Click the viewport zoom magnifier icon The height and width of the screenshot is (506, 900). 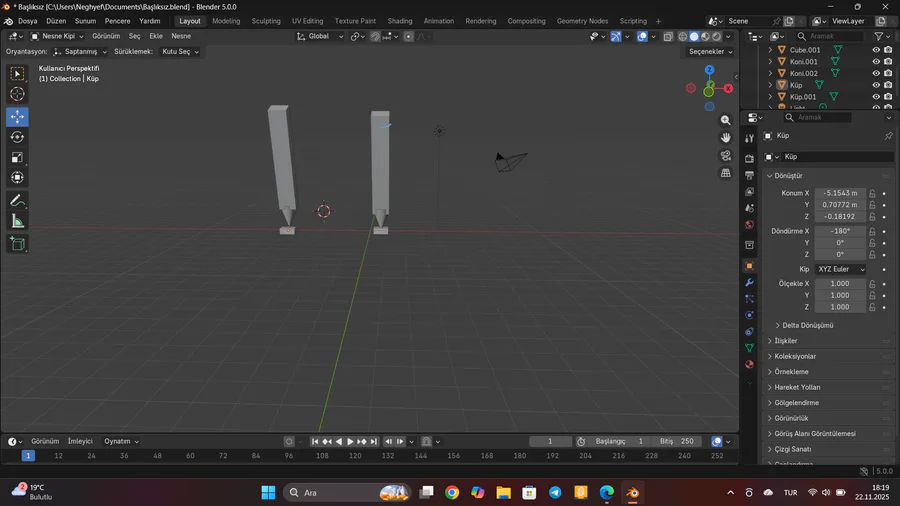coord(726,120)
